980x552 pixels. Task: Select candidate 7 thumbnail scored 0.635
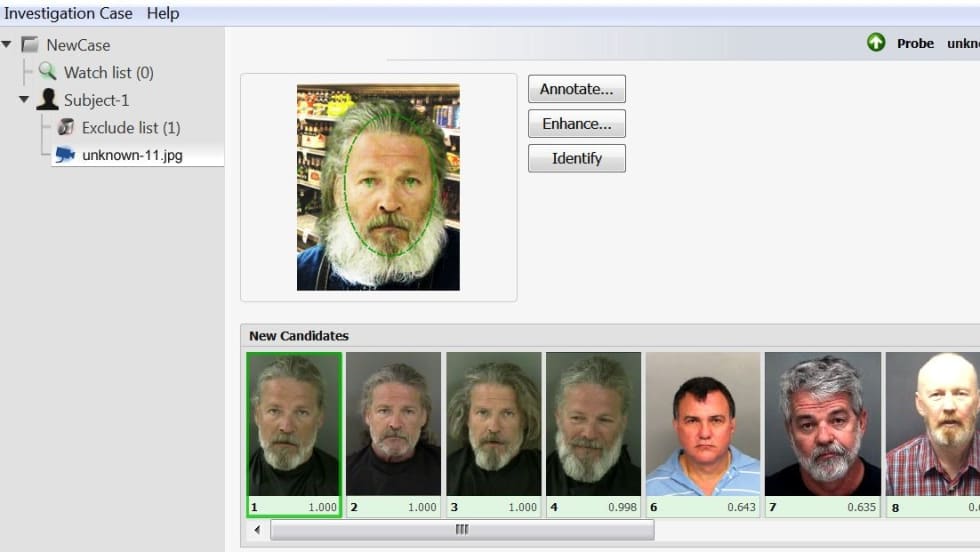tap(822, 425)
